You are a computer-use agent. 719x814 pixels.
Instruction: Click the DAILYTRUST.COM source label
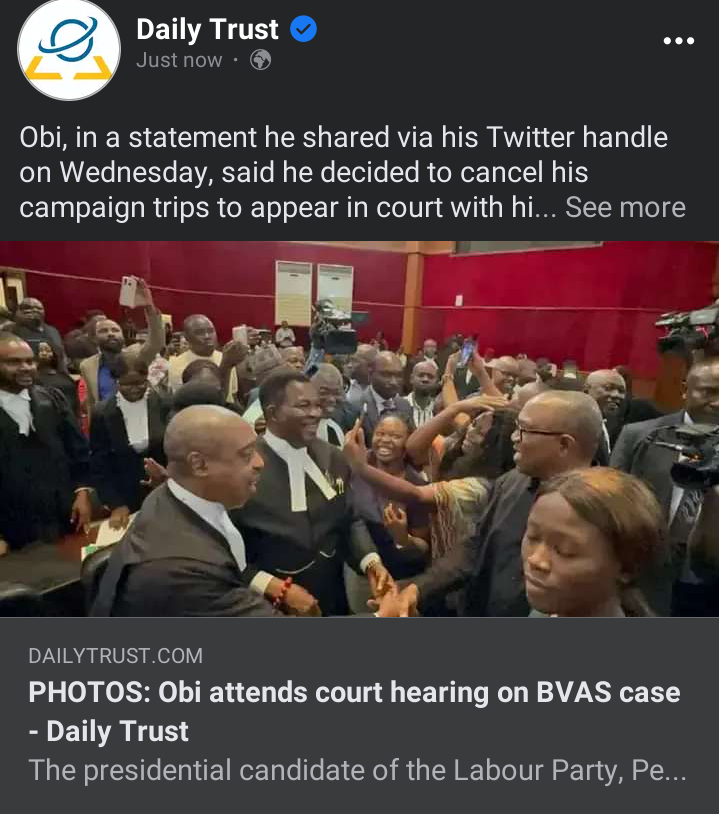(116, 656)
